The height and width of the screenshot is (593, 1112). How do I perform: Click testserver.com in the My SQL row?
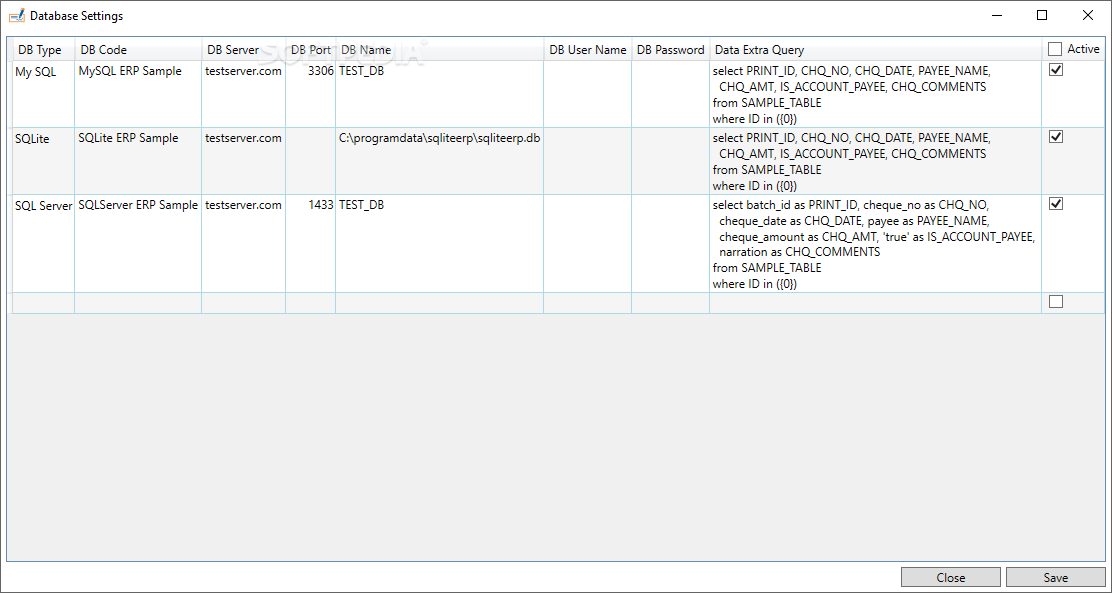243,71
